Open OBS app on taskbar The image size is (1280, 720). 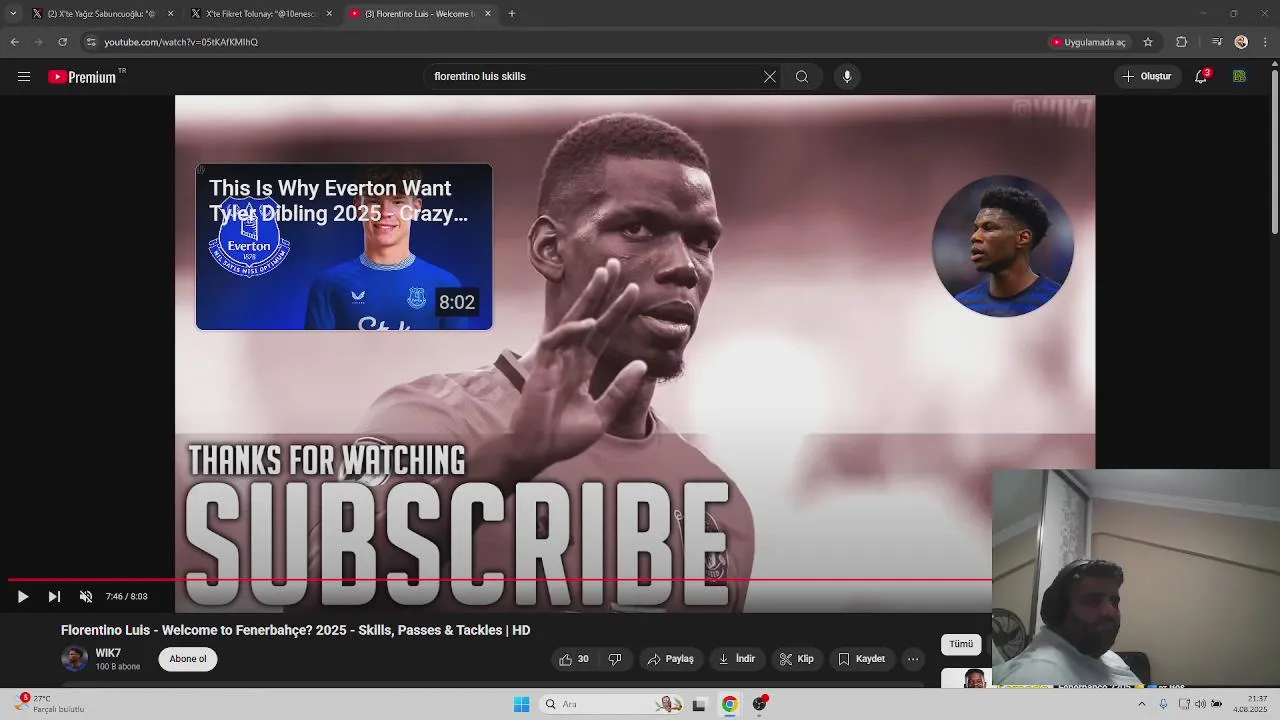(x=760, y=704)
